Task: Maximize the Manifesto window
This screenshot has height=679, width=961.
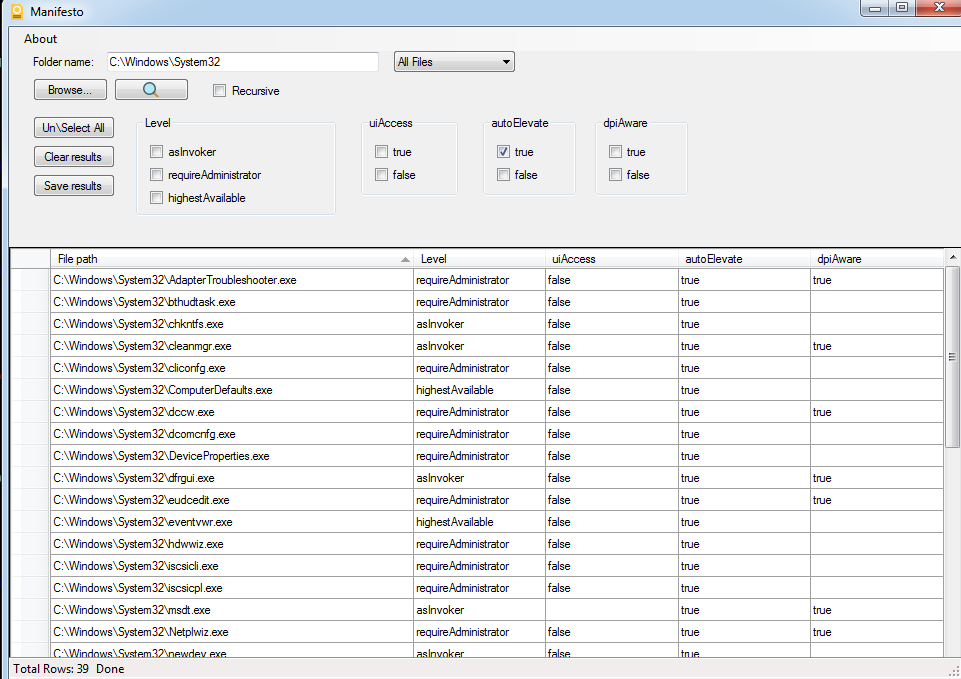Action: [902, 8]
